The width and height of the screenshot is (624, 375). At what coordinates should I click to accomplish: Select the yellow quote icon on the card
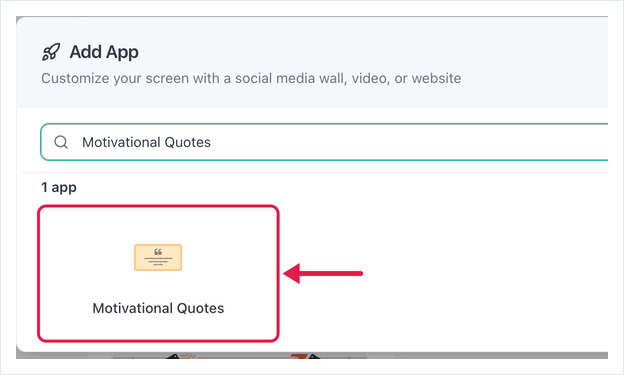[158, 258]
